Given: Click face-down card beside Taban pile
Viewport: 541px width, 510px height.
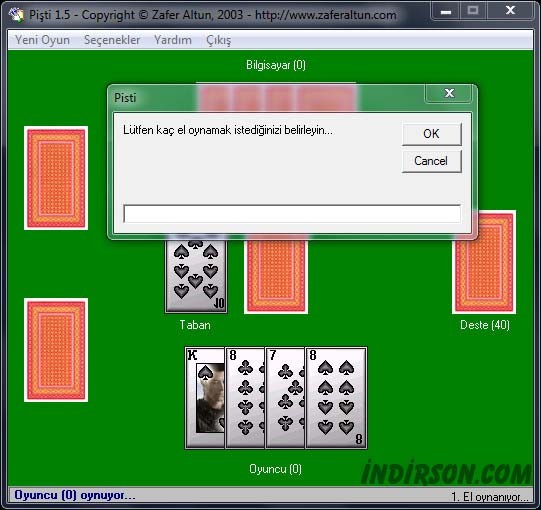Looking at the screenshot, I should [276, 276].
